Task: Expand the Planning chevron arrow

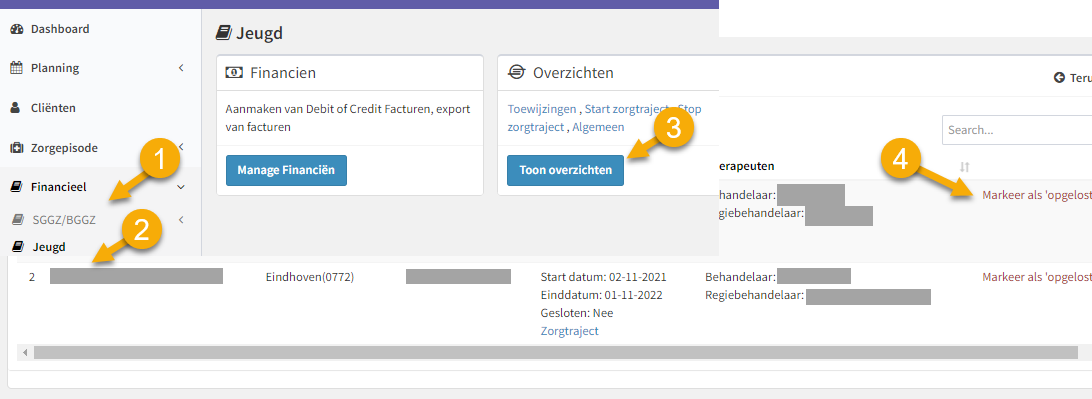Action: [181, 68]
